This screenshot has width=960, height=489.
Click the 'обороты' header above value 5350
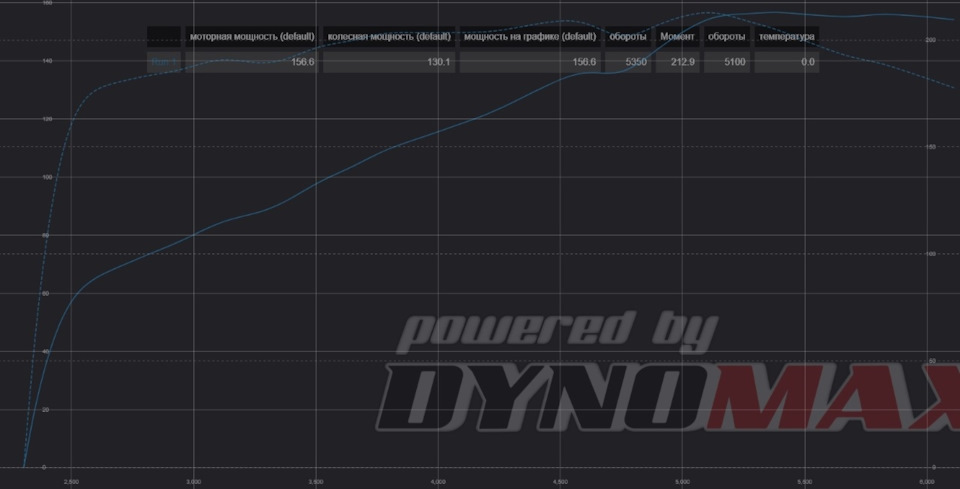click(628, 37)
